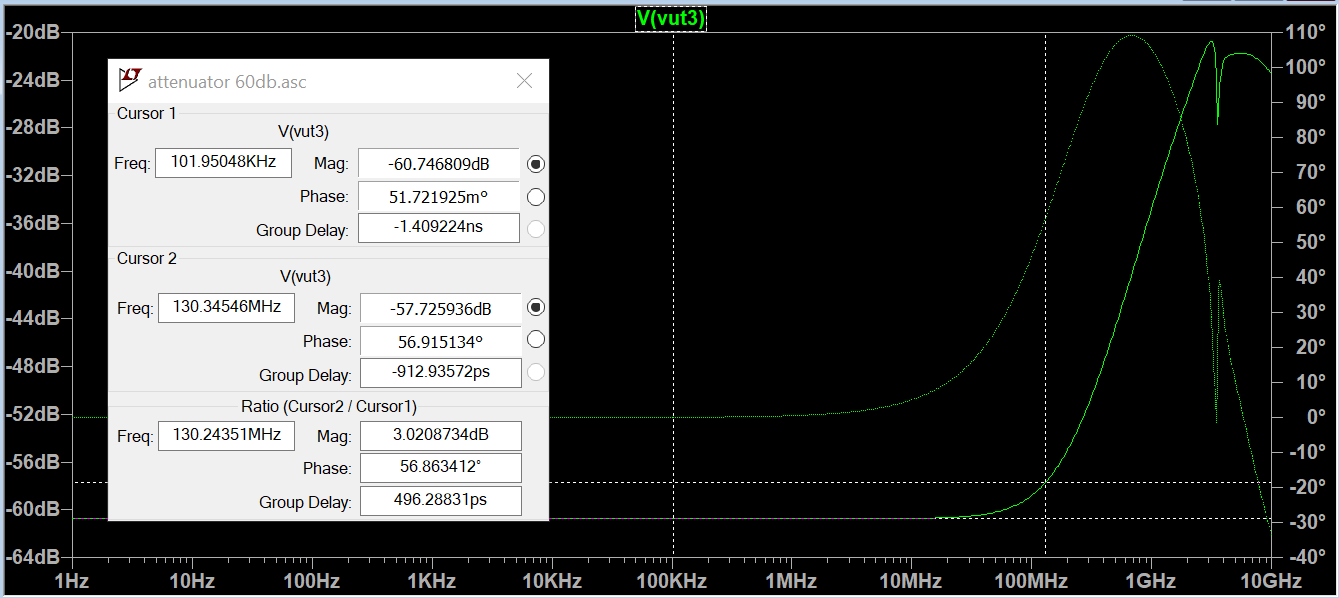1339x598 pixels.
Task: Click the Ratio Mag value field
Action: click(440, 436)
